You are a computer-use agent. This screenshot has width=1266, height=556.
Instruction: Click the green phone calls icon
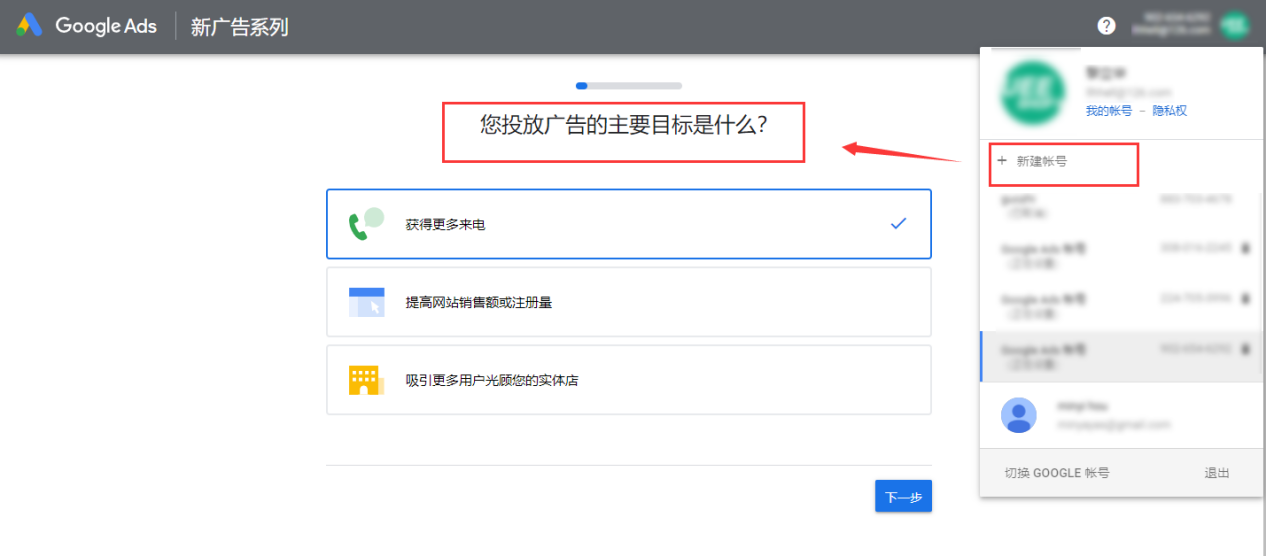(x=365, y=224)
